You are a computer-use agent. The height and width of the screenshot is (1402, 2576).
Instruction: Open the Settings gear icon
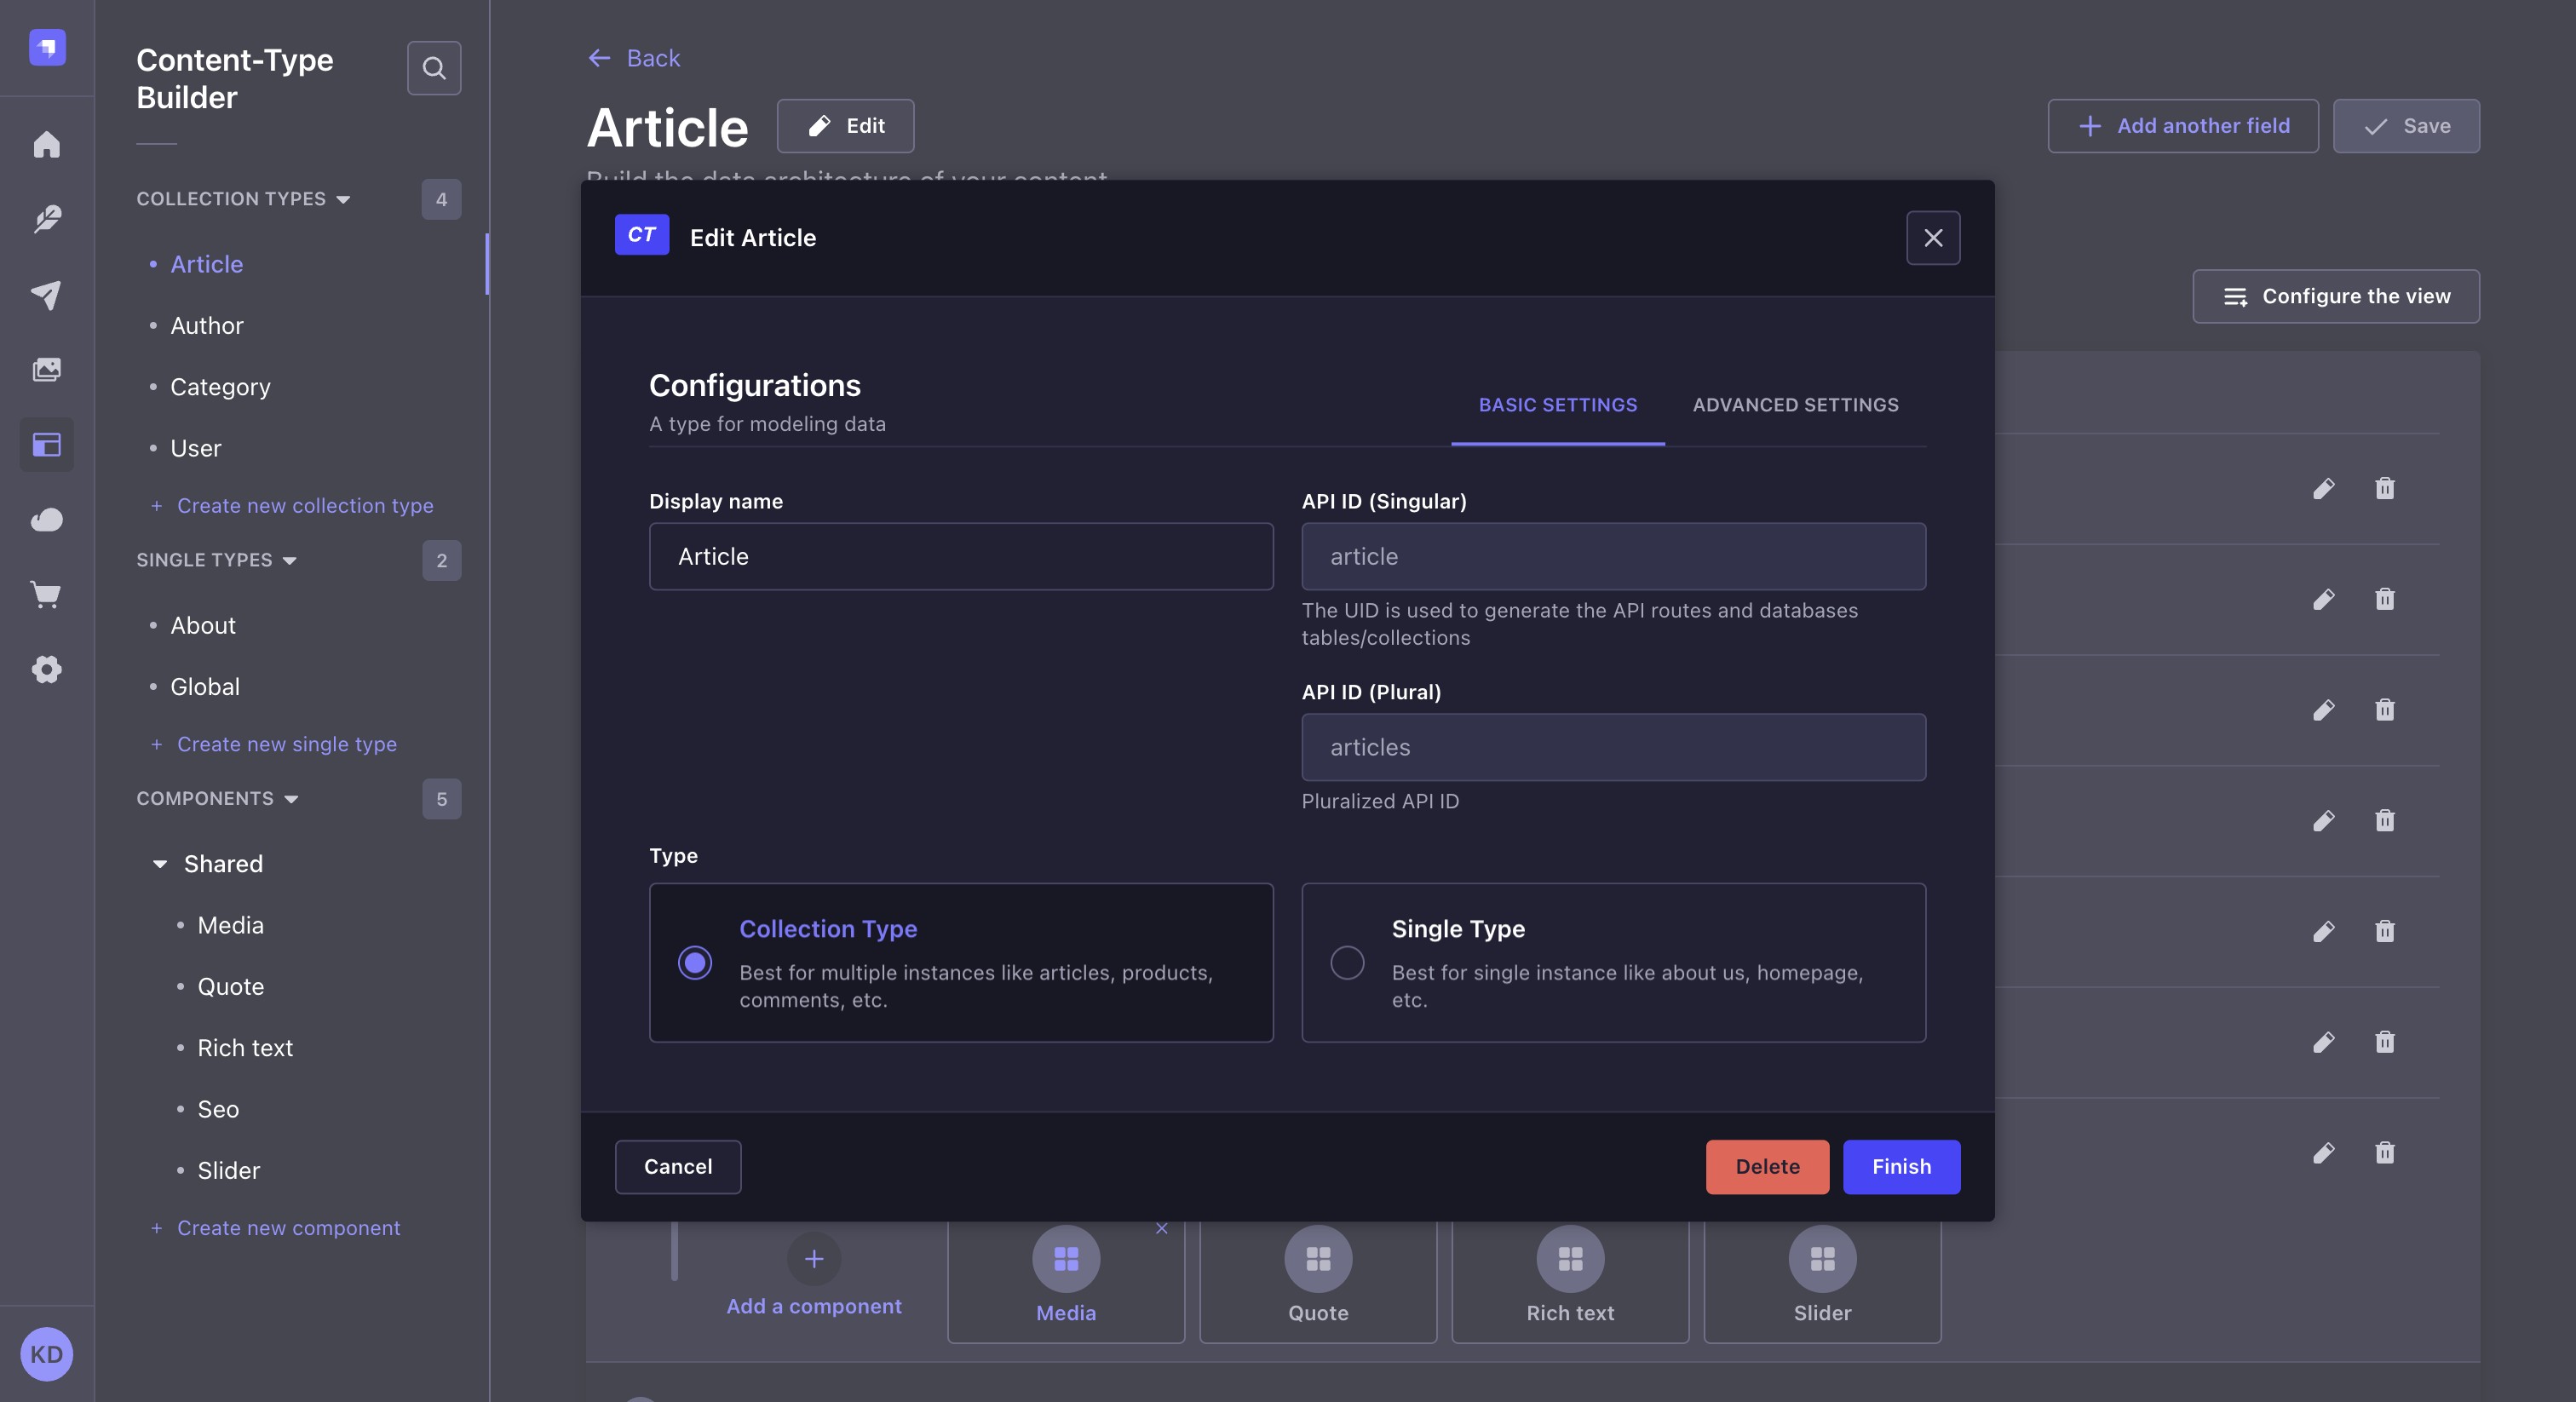click(x=47, y=669)
